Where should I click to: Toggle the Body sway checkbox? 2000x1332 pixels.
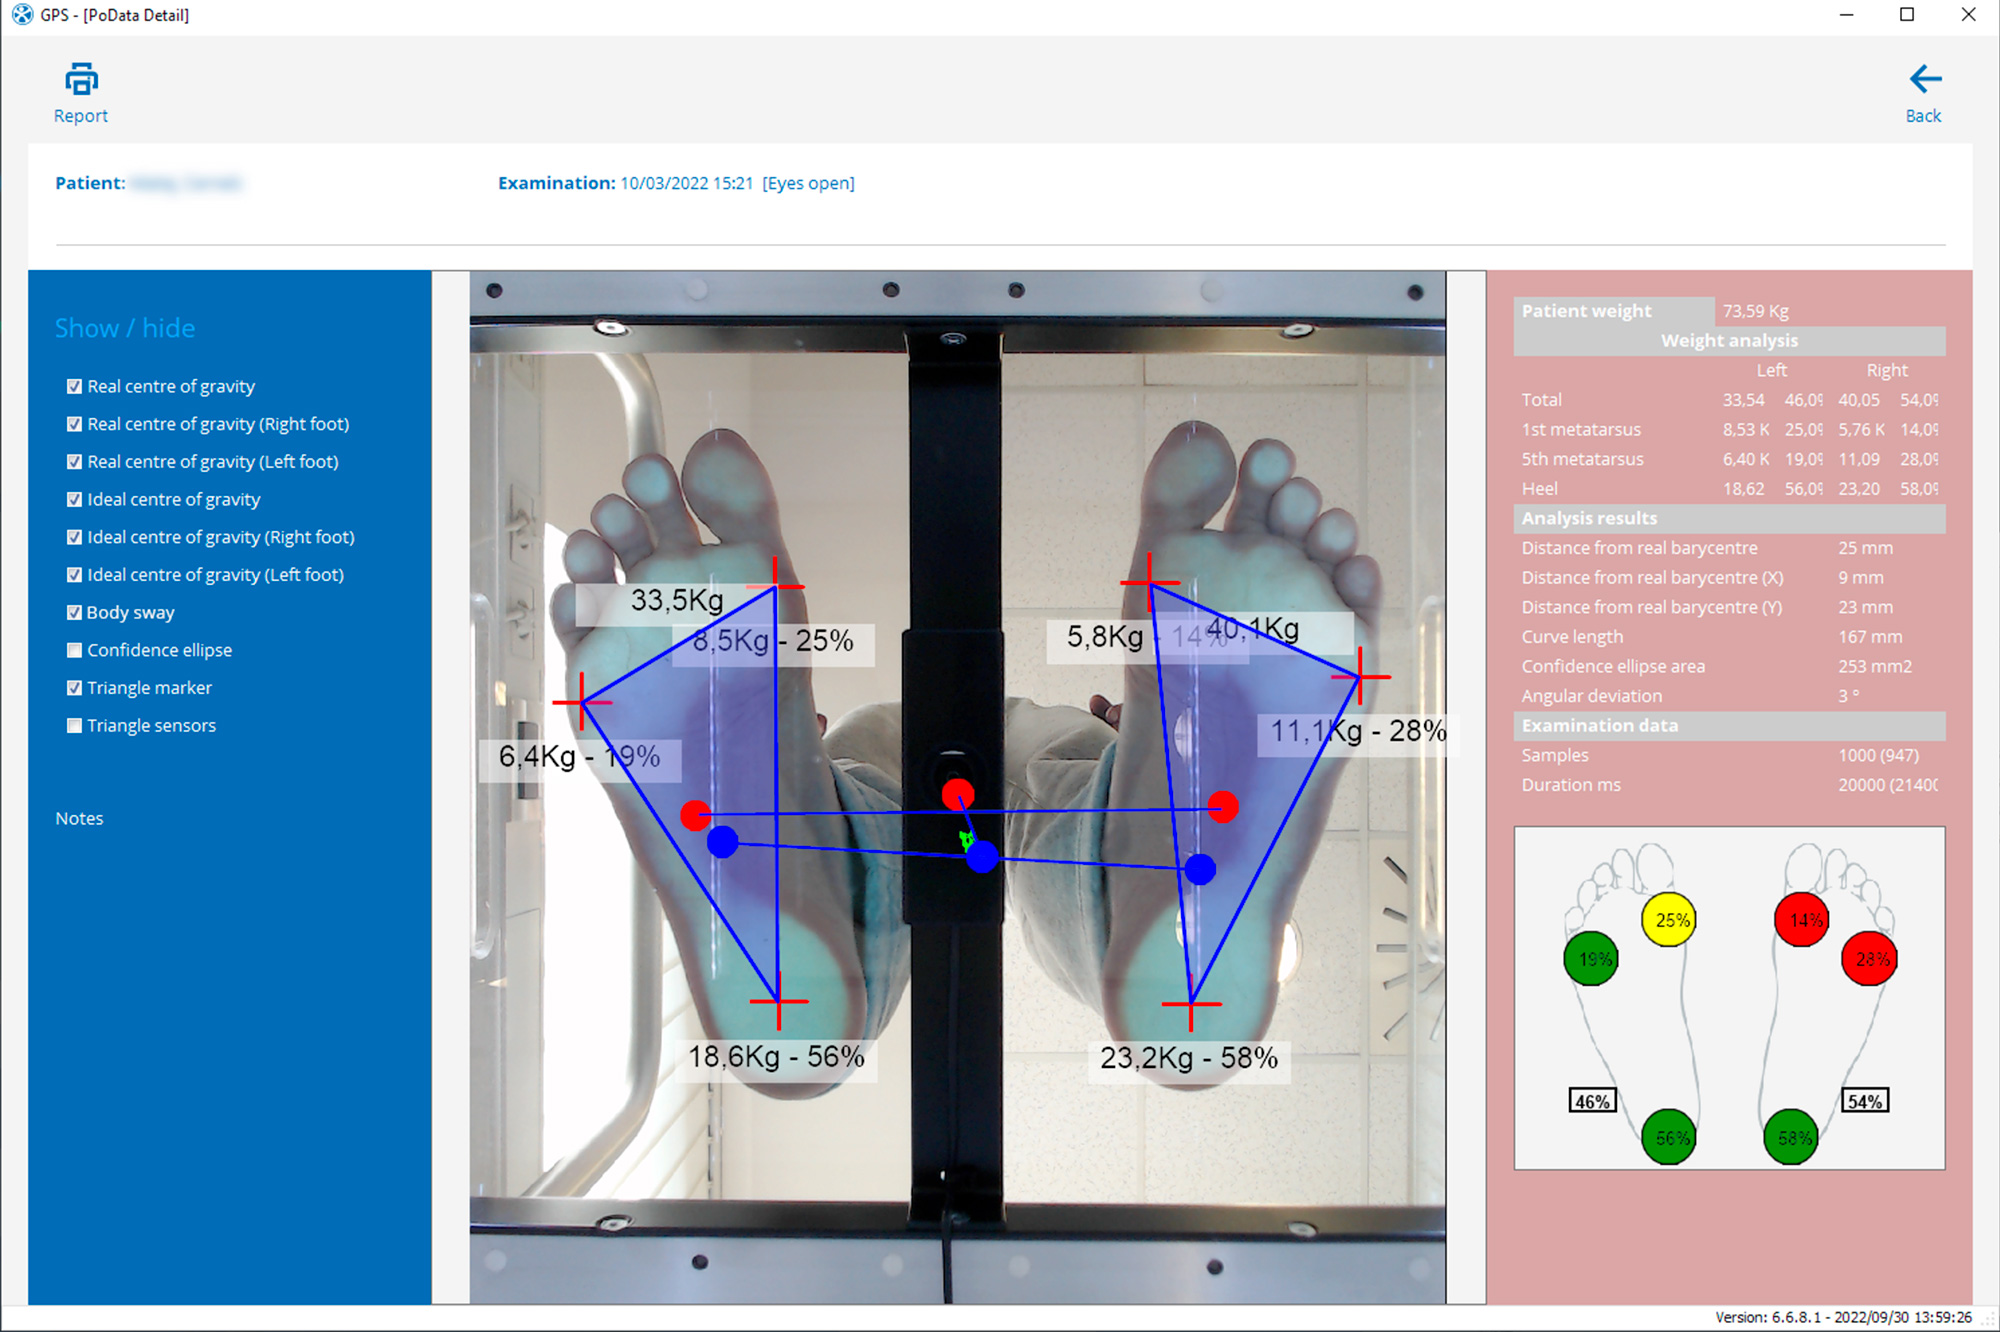[x=74, y=612]
